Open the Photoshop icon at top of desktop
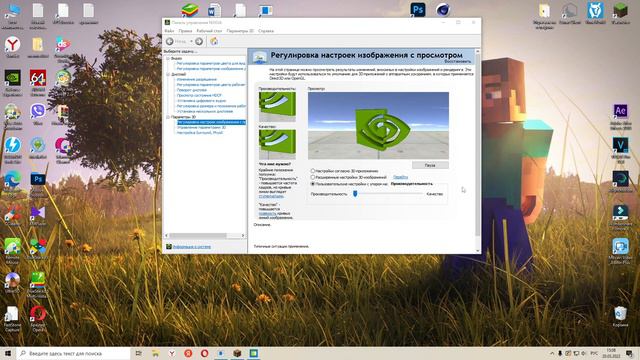The height and width of the screenshot is (360, 640). pos(418,10)
